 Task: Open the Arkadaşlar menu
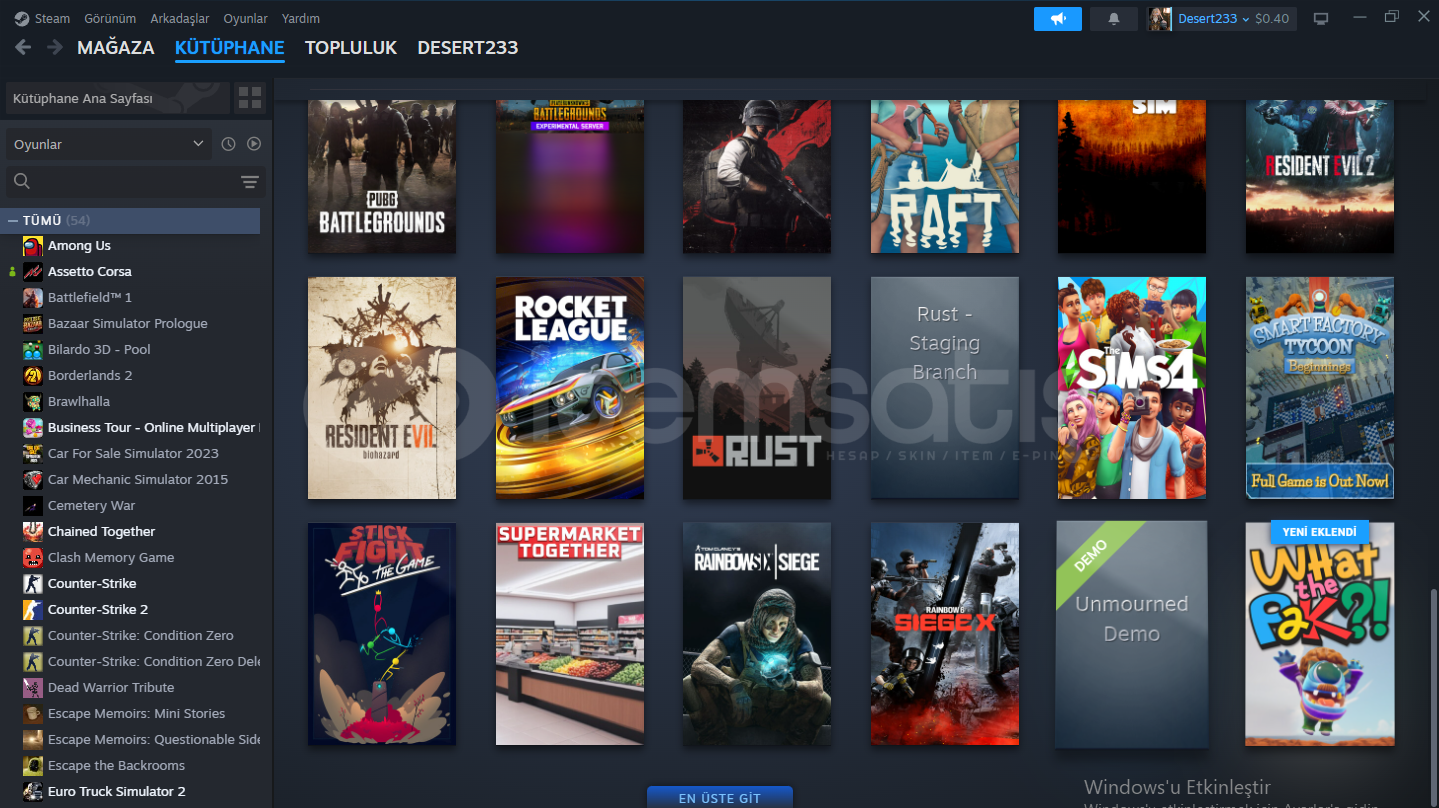180,18
